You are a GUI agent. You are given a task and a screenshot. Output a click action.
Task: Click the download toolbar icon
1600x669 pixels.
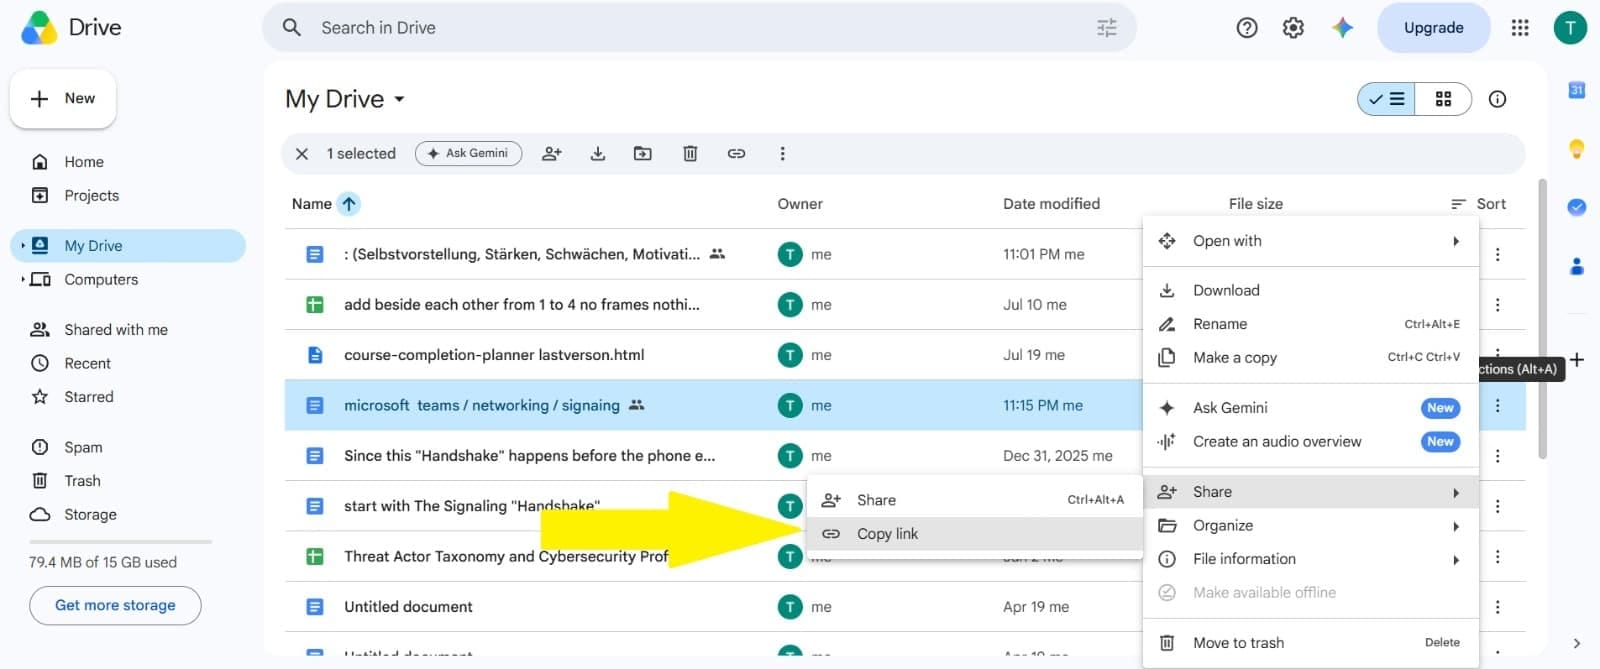pos(598,154)
